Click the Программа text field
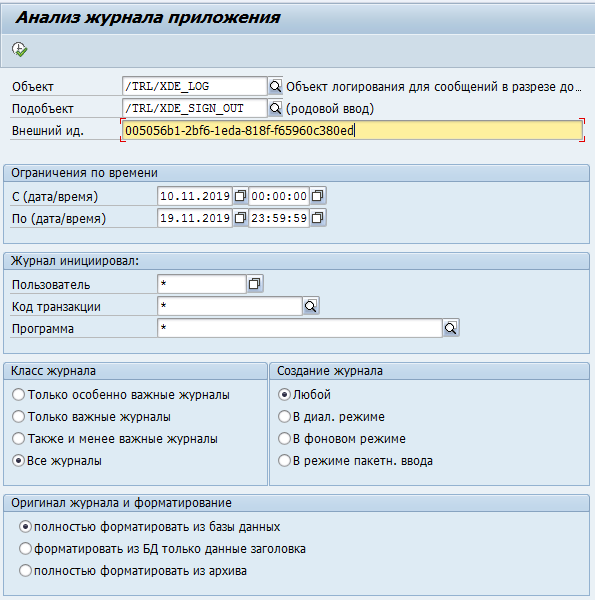This screenshot has width=595, height=600. click(x=300, y=328)
